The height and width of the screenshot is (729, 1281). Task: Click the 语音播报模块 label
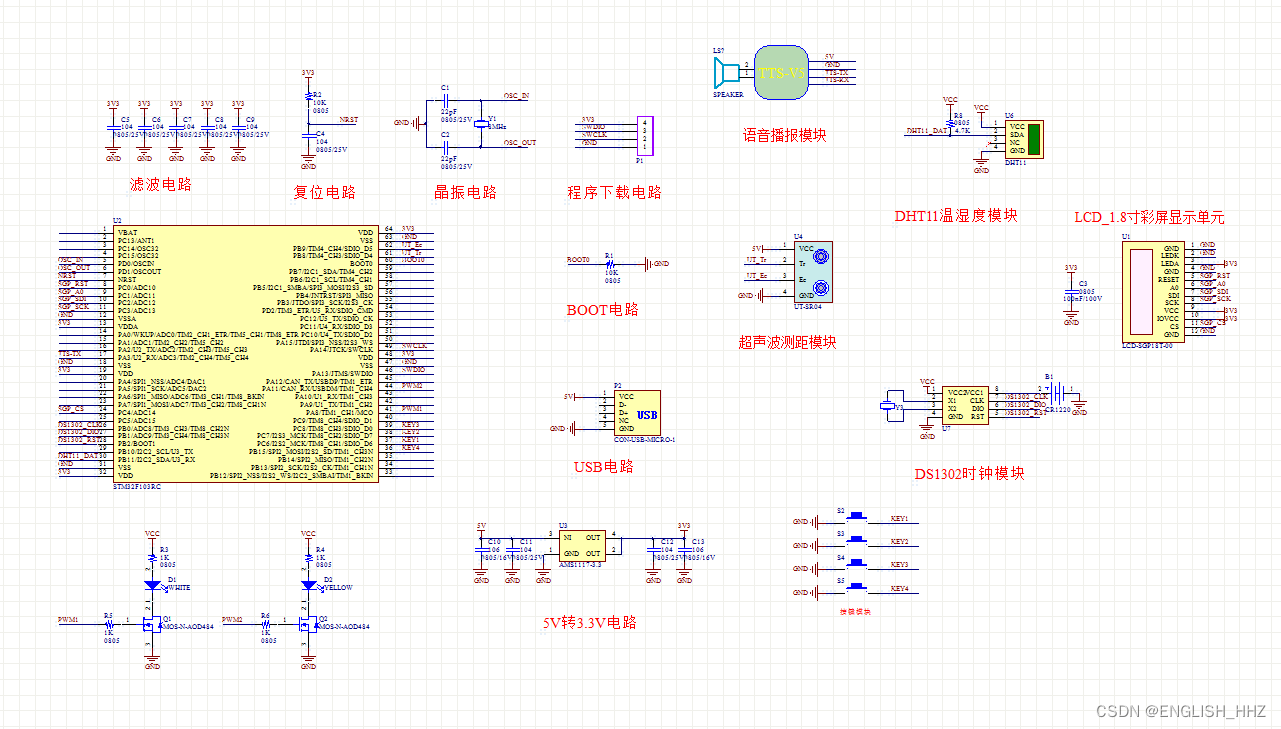point(784,135)
